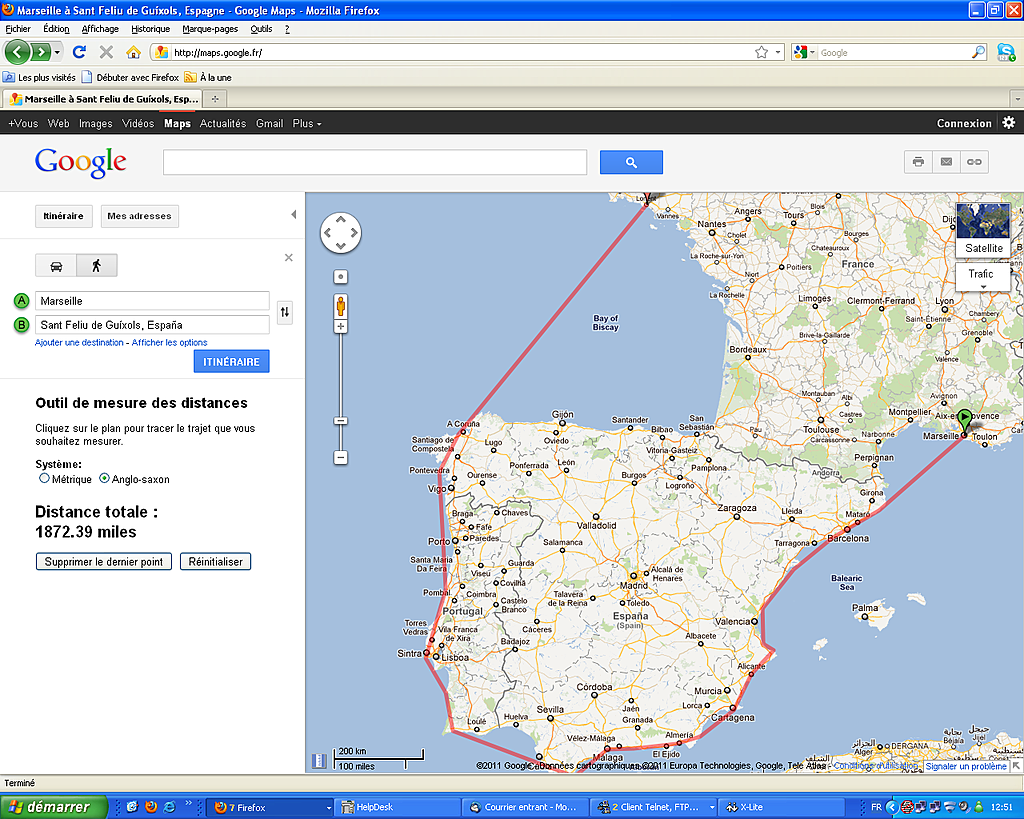This screenshot has width=1024, height=819.
Task: Click the blue Google Maps search button
Action: click(631, 163)
